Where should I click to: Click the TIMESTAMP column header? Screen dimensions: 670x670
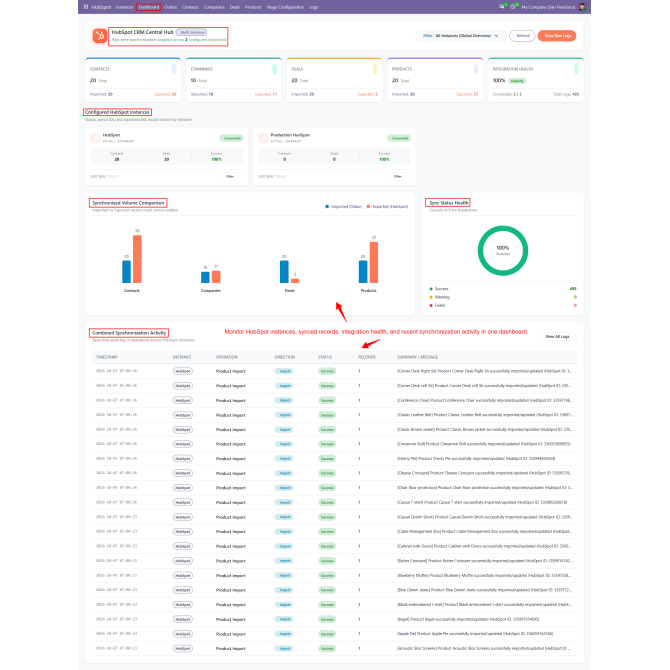tap(107, 357)
